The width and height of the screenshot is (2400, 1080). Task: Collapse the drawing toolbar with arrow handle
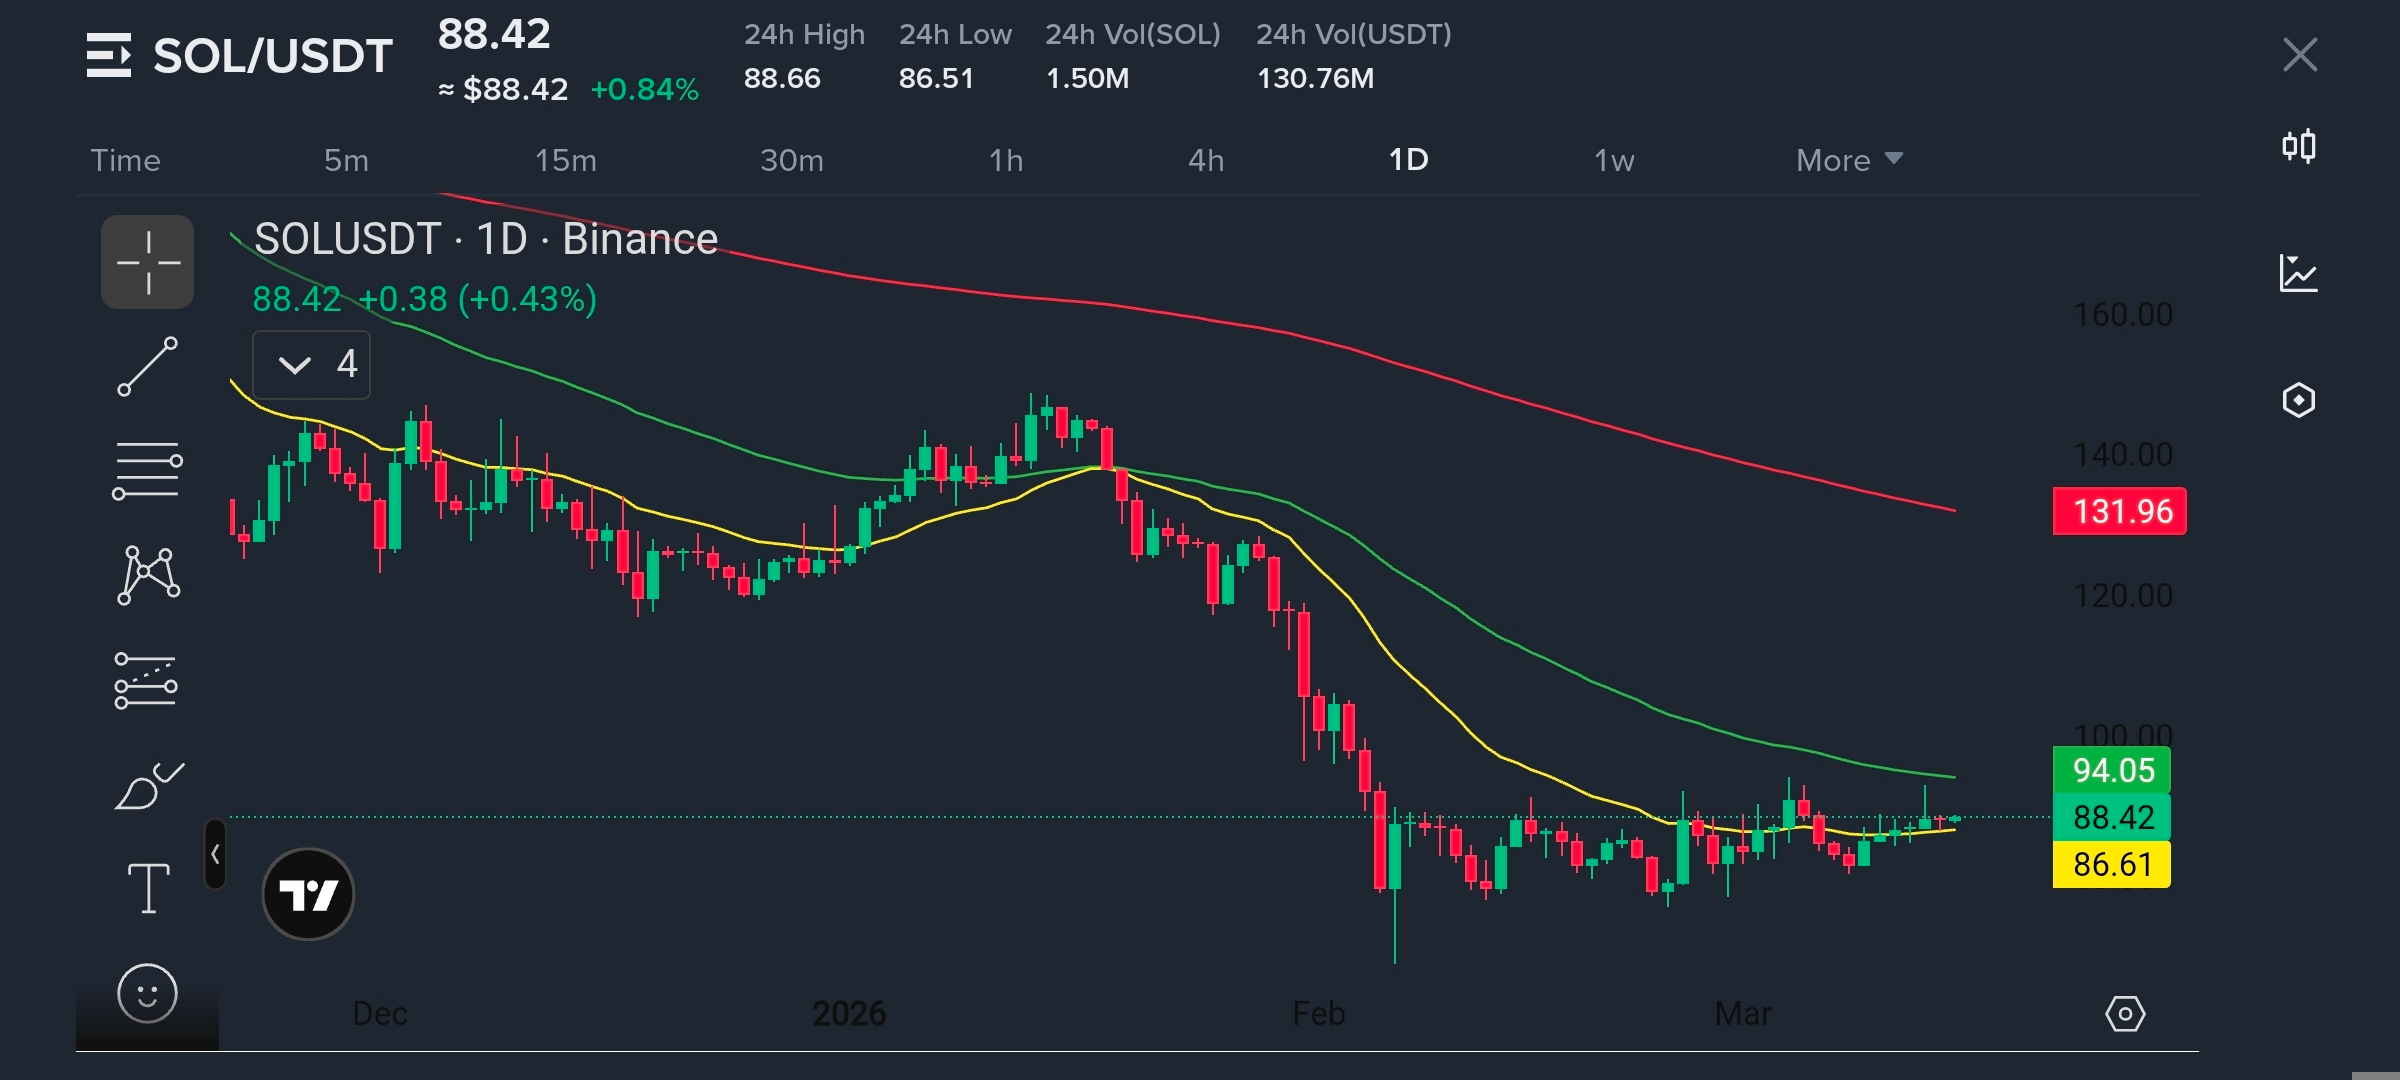pyautogui.click(x=215, y=854)
